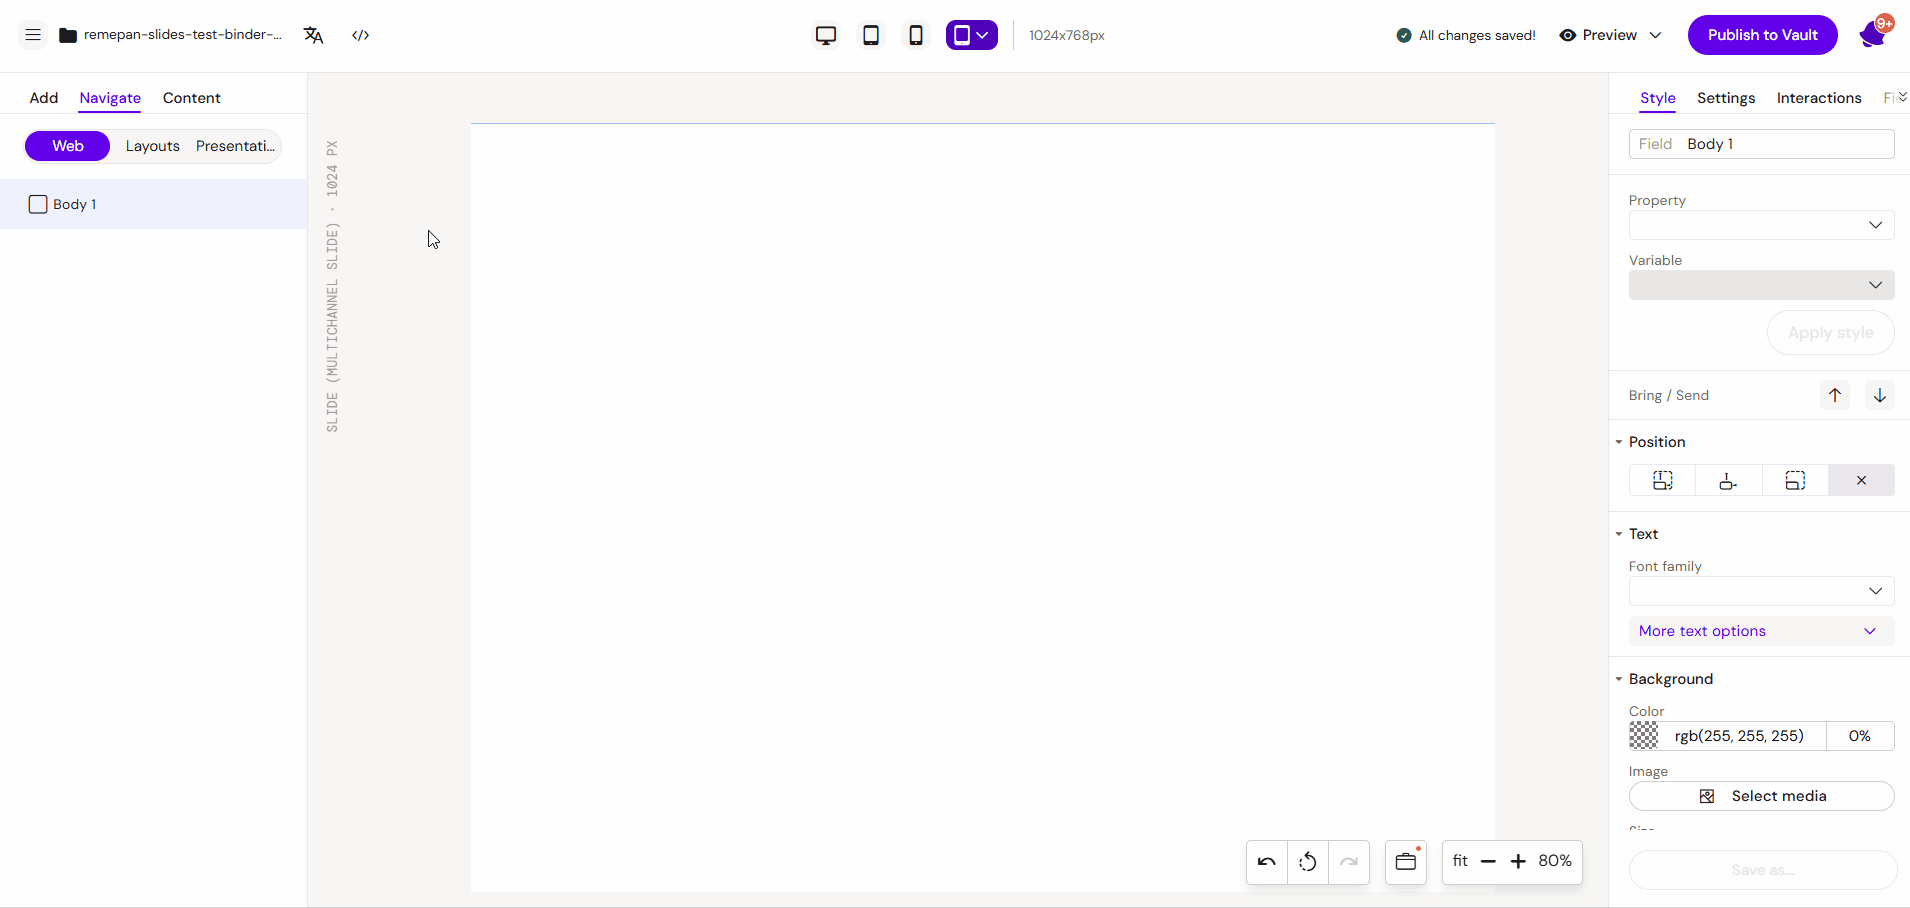Click fit zoom button
The width and height of the screenshot is (1910, 908).
(x=1460, y=861)
